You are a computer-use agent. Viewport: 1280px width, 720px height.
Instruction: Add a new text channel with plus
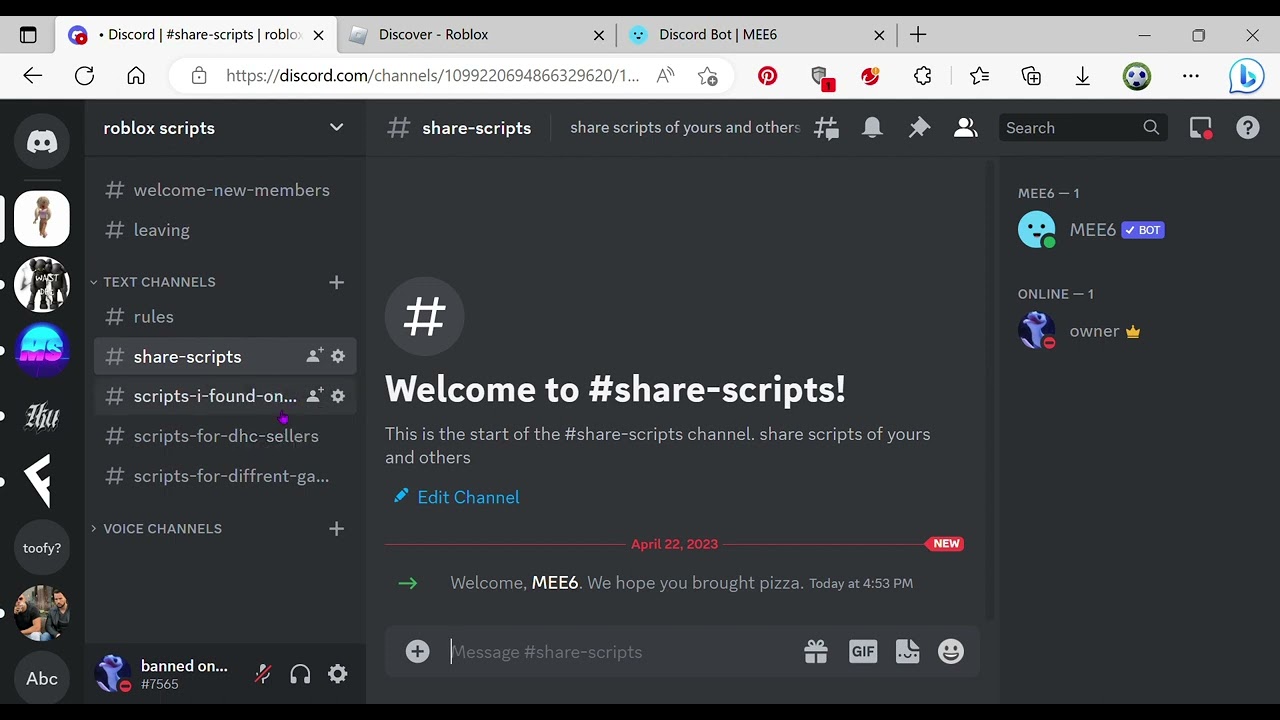coord(336,282)
